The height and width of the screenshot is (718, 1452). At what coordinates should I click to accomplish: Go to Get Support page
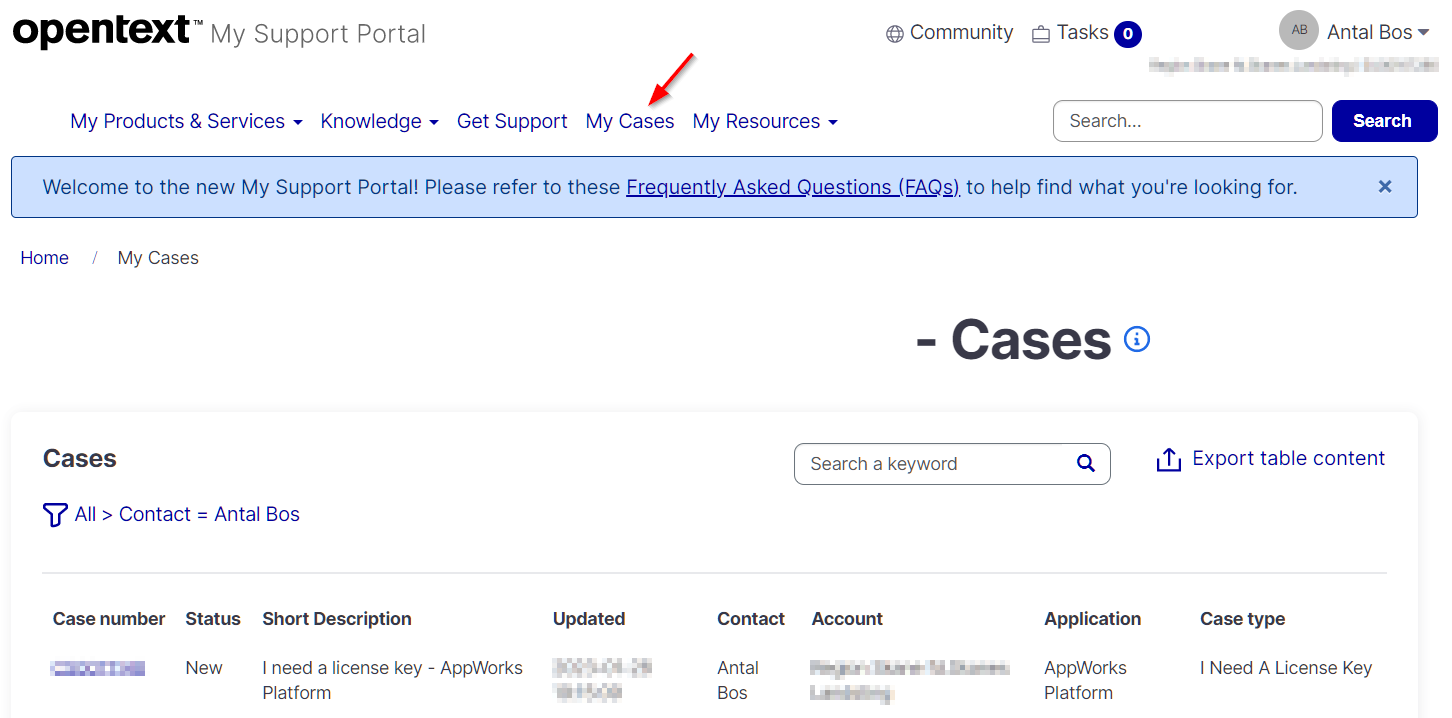click(512, 121)
